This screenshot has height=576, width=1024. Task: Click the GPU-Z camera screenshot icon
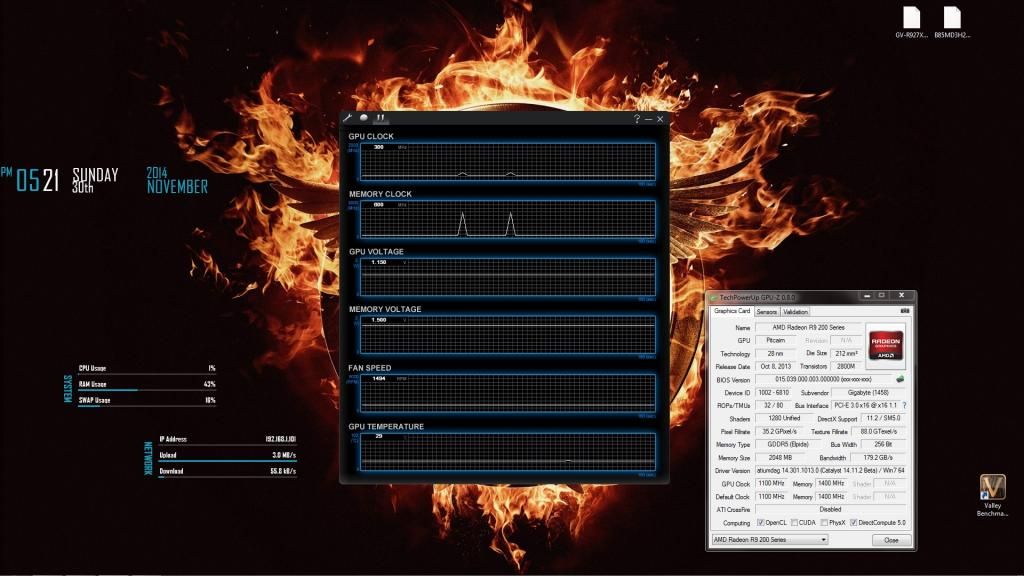905,311
